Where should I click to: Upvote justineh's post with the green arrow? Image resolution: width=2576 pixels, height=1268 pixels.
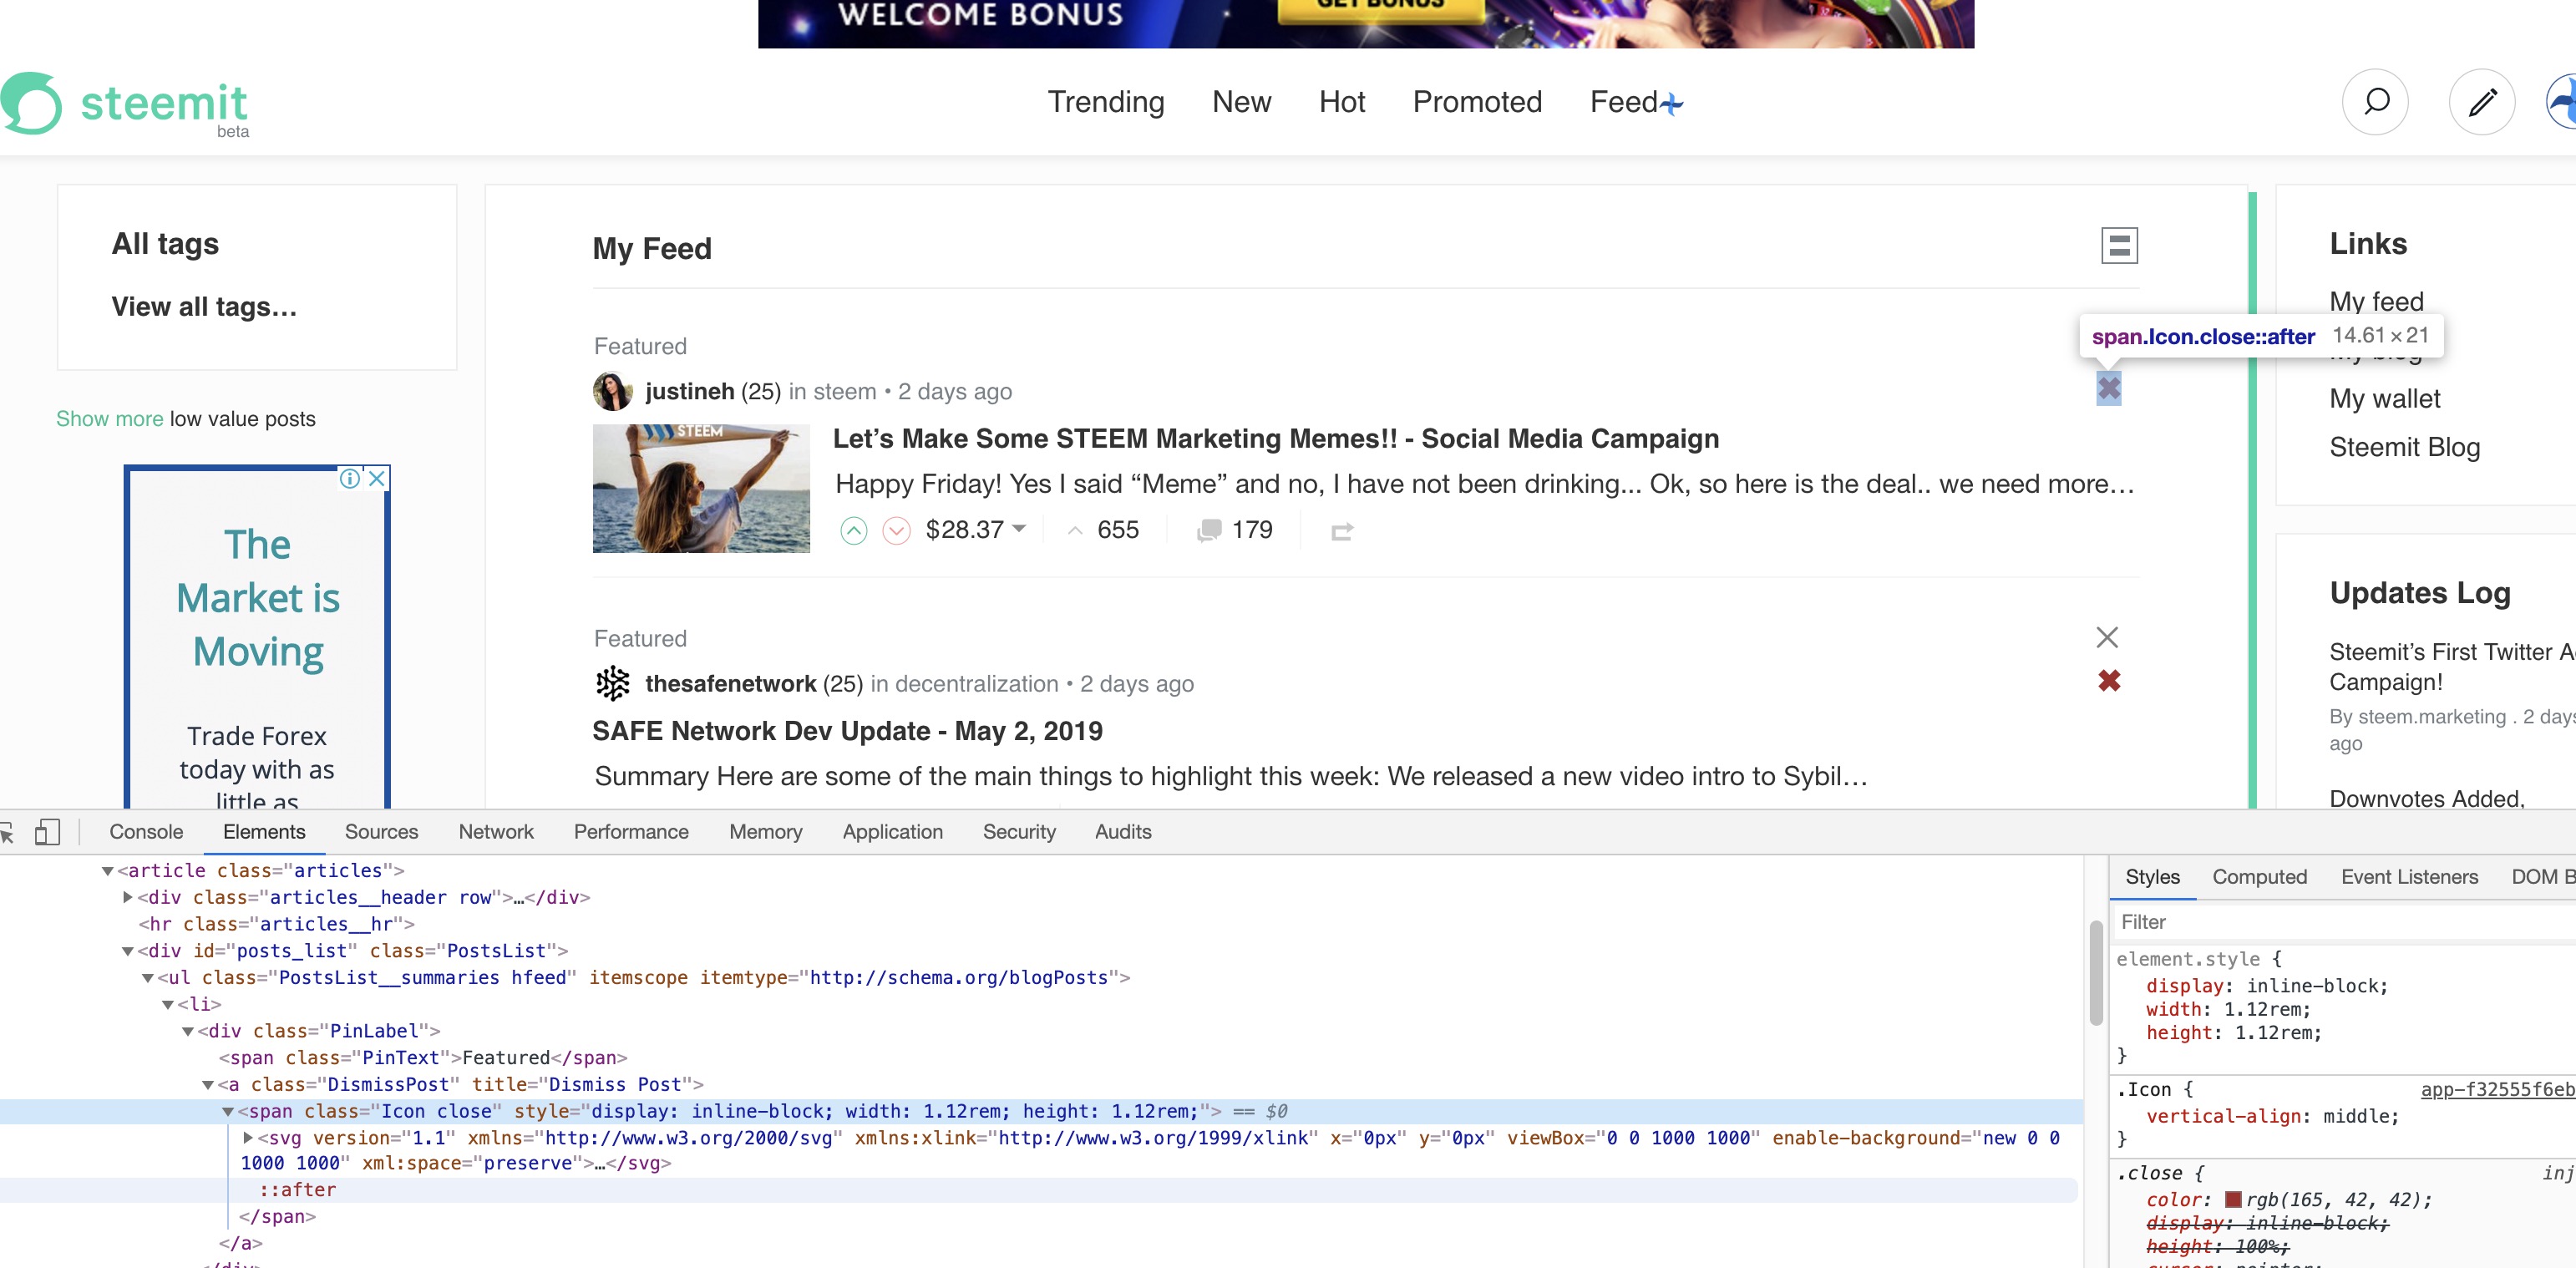(x=853, y=530)
